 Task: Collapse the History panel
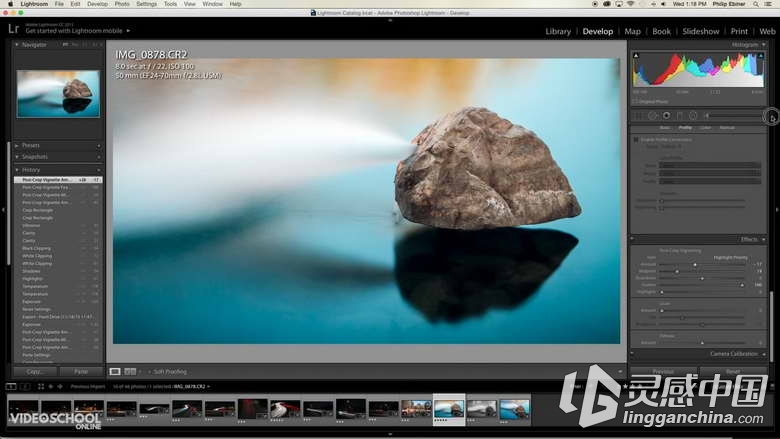click(17, 170)
